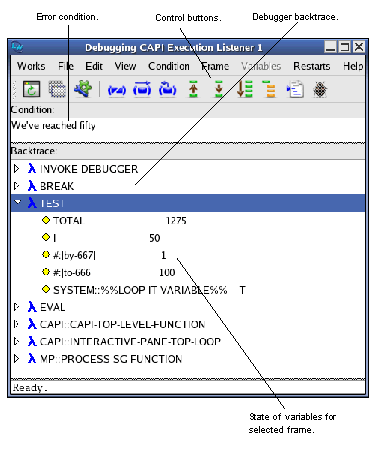Expand the MP::PROCESS SG FUNCTION frame

[16, 359]
